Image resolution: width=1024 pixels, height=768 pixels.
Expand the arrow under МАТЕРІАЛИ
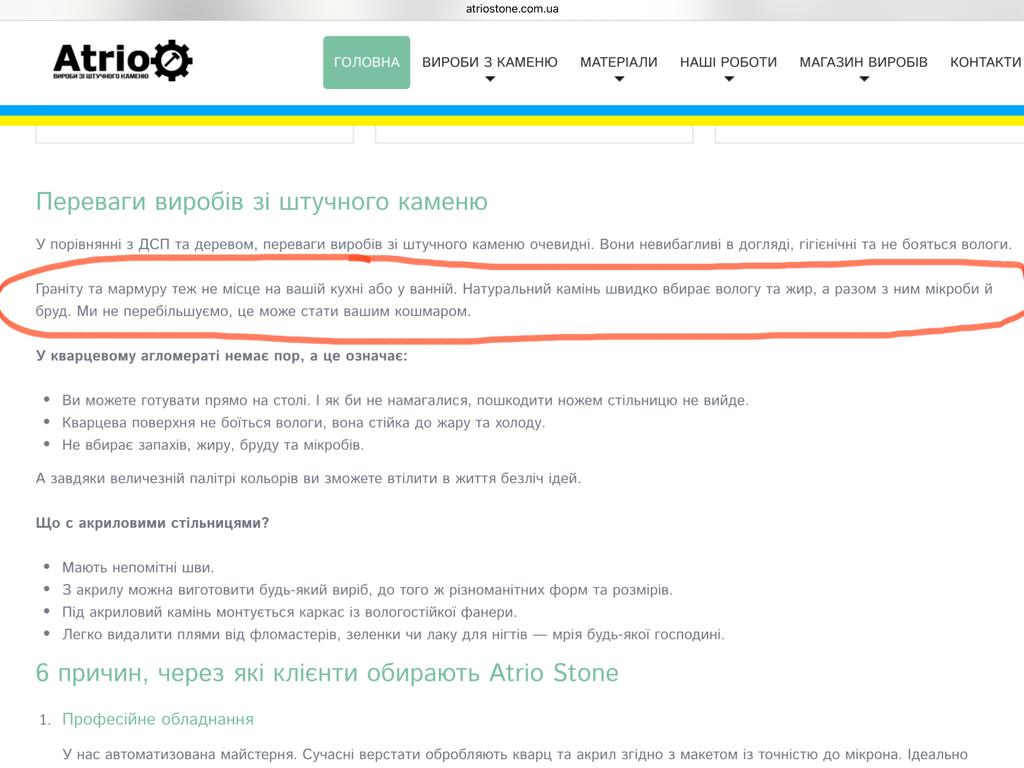619,79
